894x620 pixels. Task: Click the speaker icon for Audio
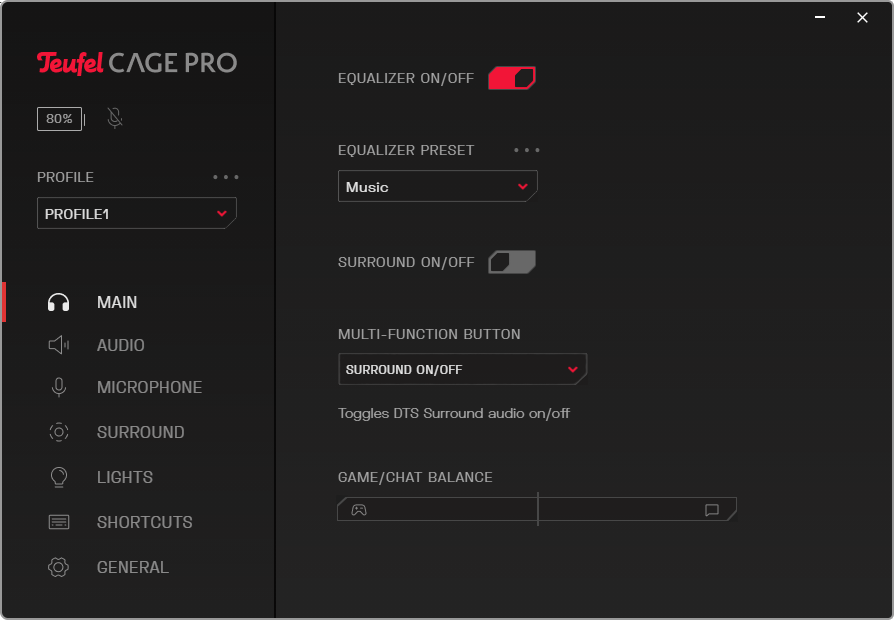pyautogui.click(x=59, y=345)
